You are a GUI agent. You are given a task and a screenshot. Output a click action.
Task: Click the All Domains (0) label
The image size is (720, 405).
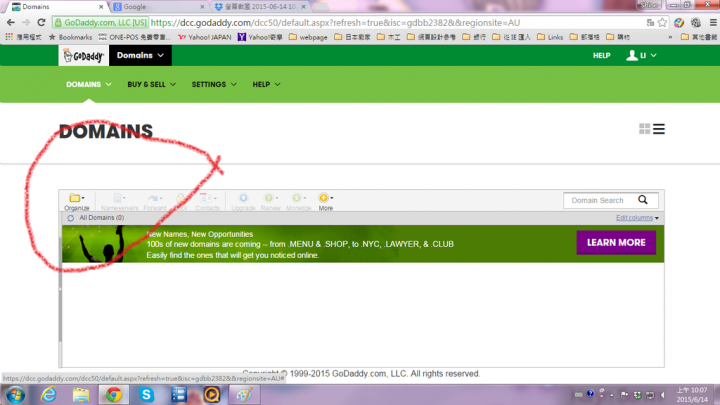[x=101, y=218]
